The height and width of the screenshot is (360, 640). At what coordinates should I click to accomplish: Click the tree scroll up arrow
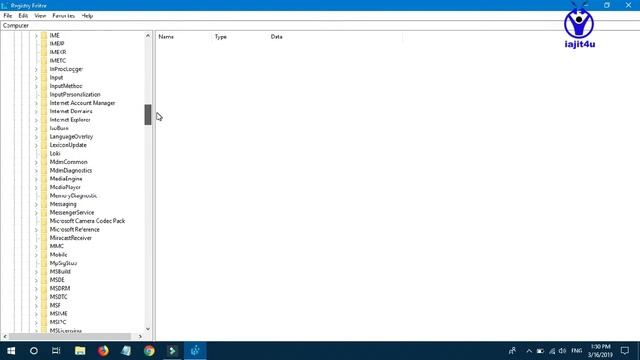148,36
